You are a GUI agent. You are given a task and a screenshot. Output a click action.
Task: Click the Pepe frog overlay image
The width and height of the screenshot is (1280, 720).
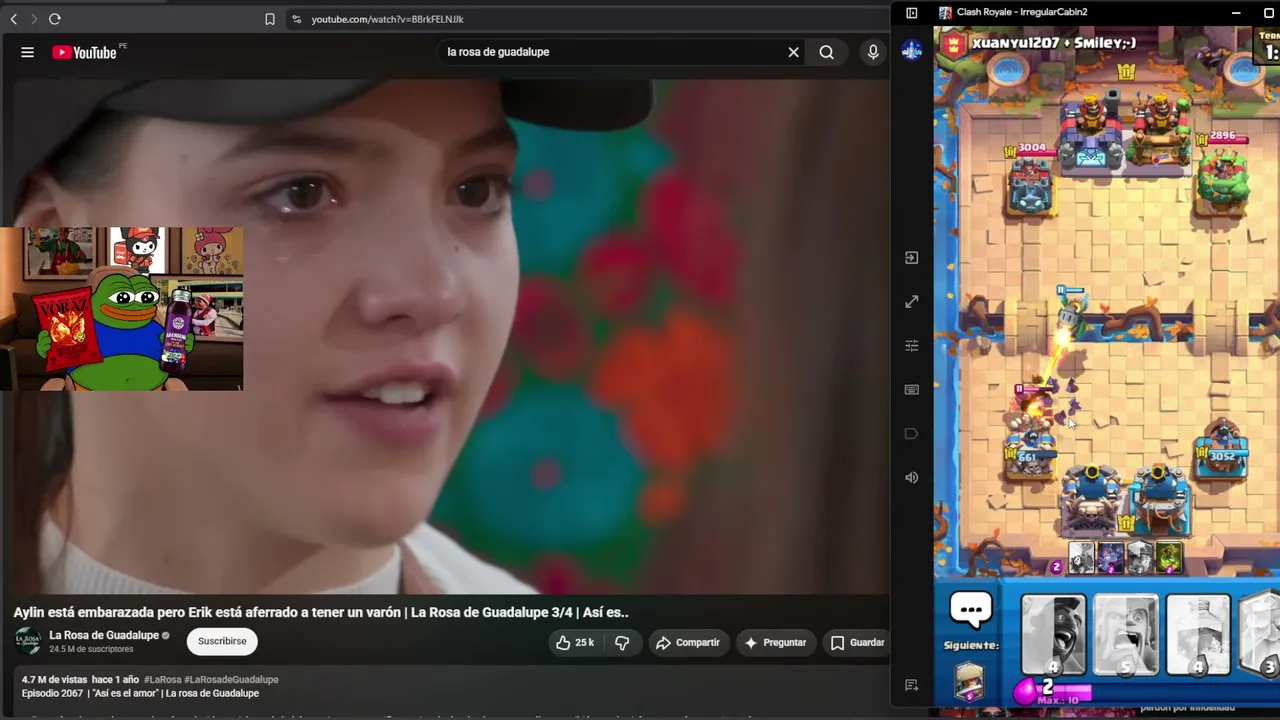point(121,309)
